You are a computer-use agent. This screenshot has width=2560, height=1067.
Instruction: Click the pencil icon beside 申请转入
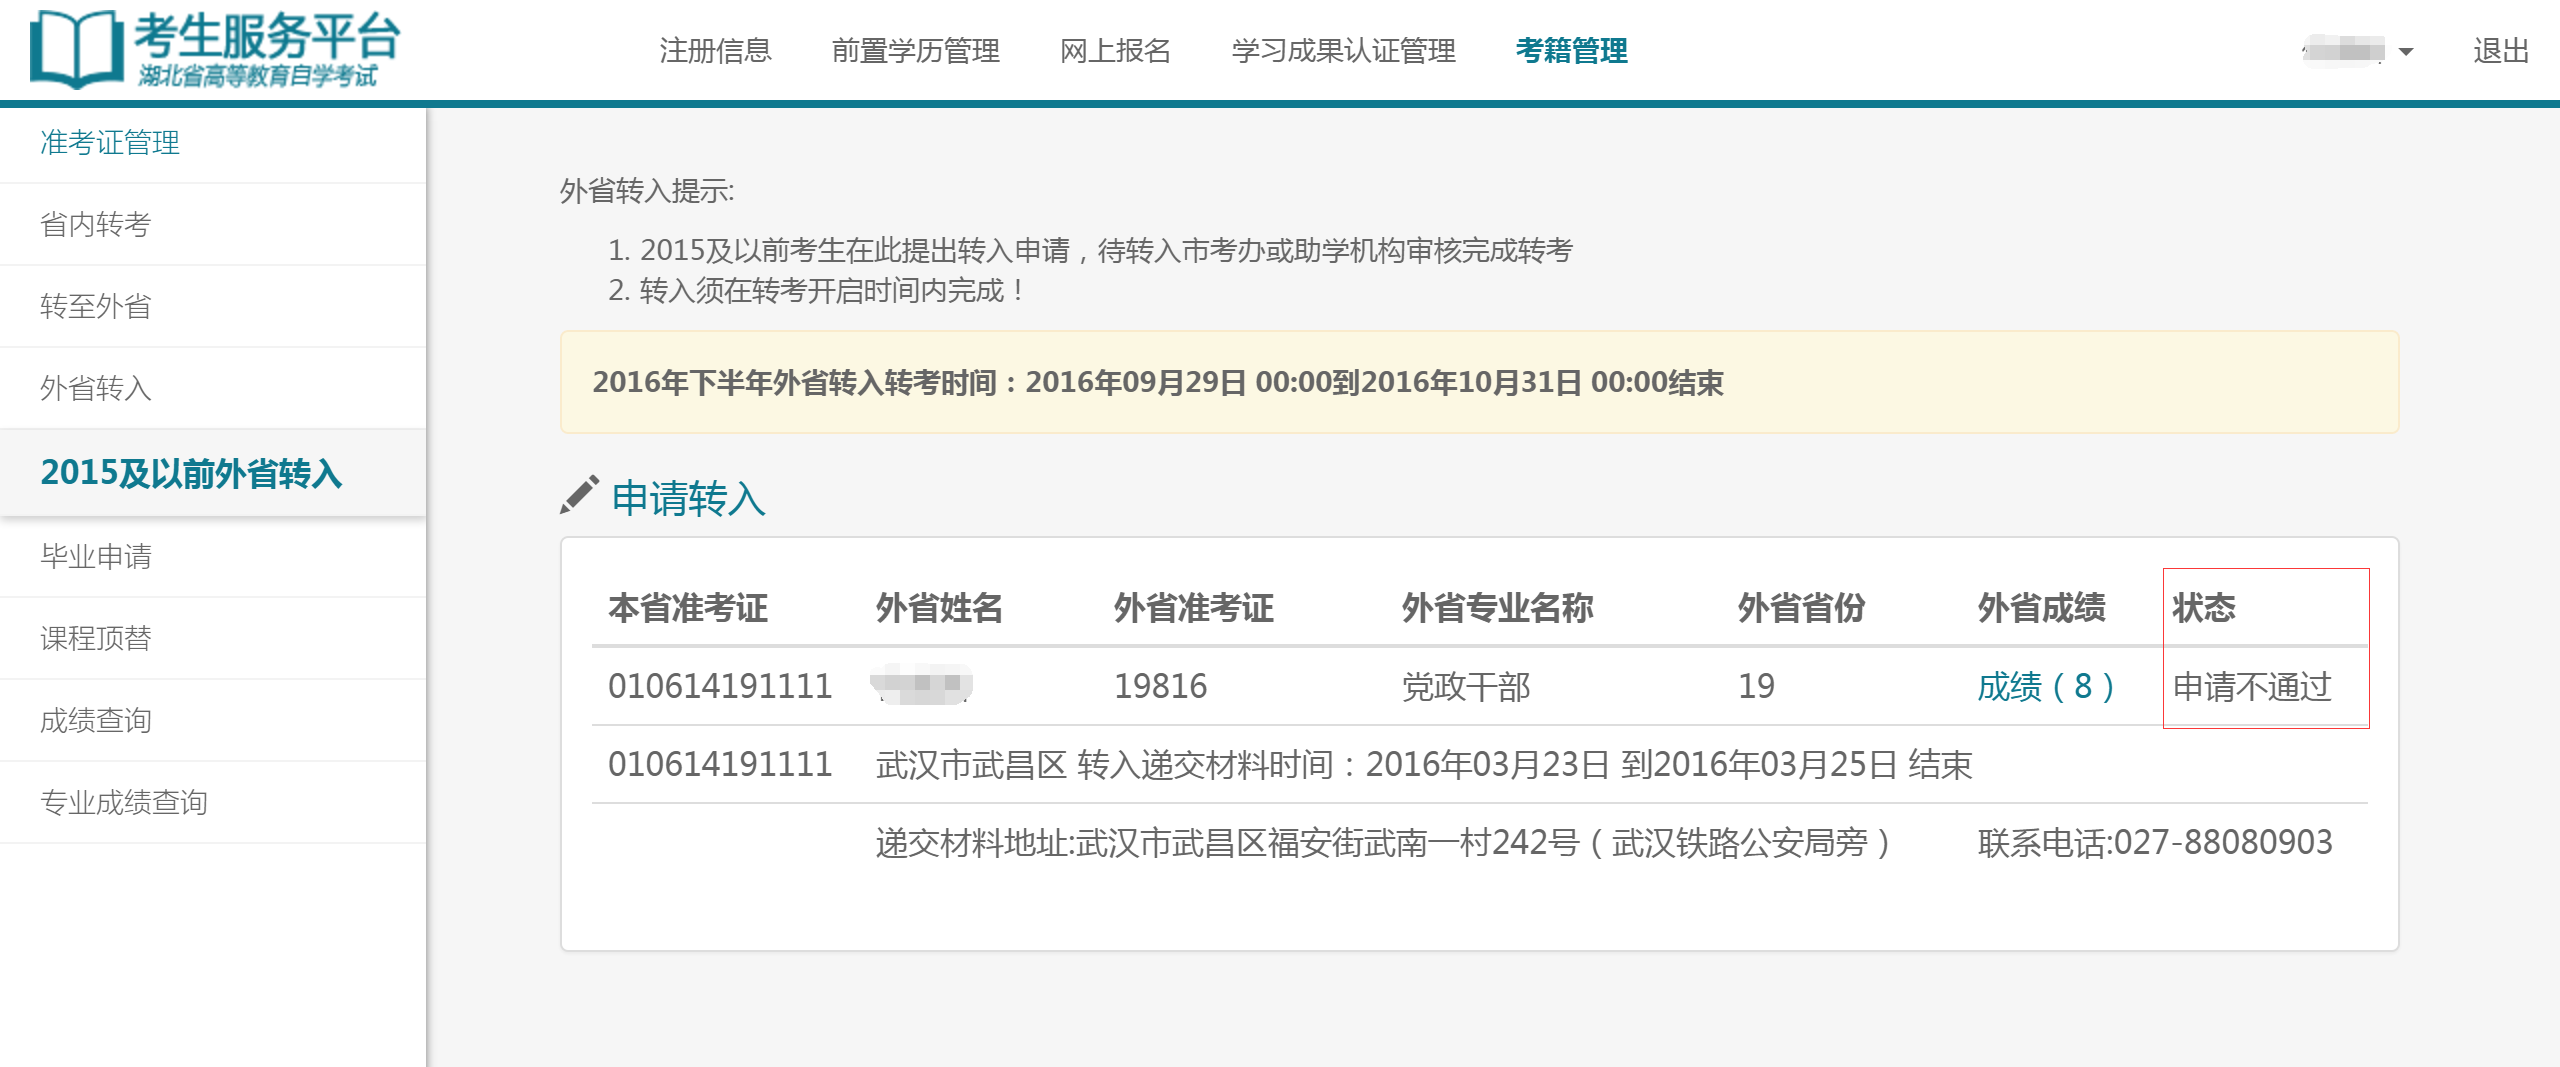pyautogui.click(x=579, y=495)
